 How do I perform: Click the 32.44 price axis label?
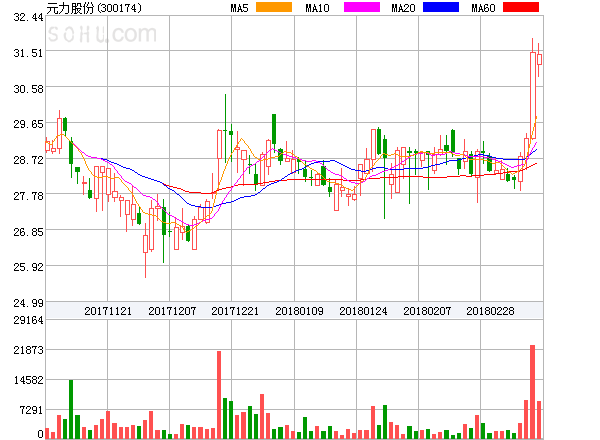(28, 17)
